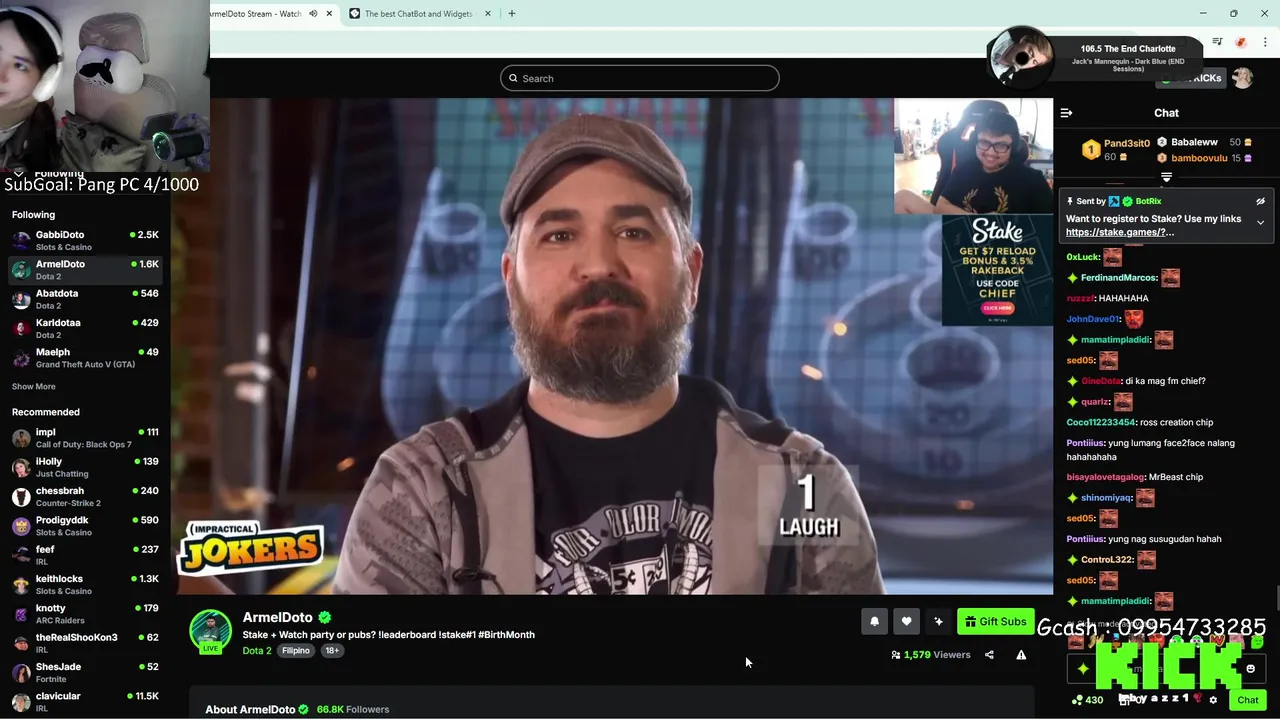Click the report warning triangle icon

(x=1021, y=655)
